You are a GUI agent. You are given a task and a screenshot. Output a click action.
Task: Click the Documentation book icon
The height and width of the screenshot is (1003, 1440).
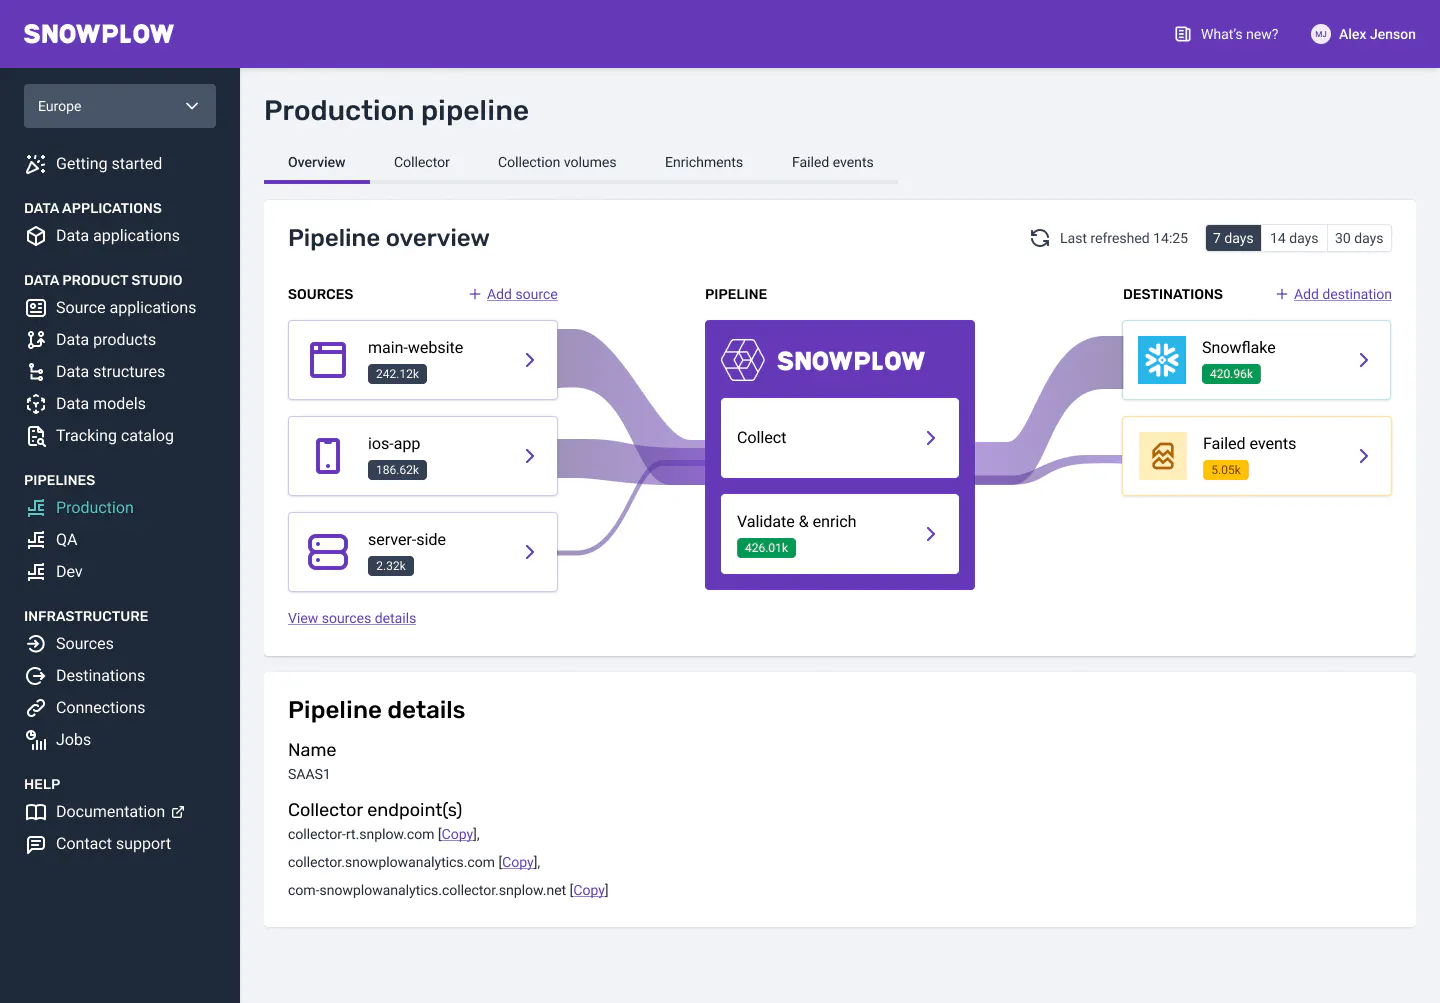click(36, 812)
